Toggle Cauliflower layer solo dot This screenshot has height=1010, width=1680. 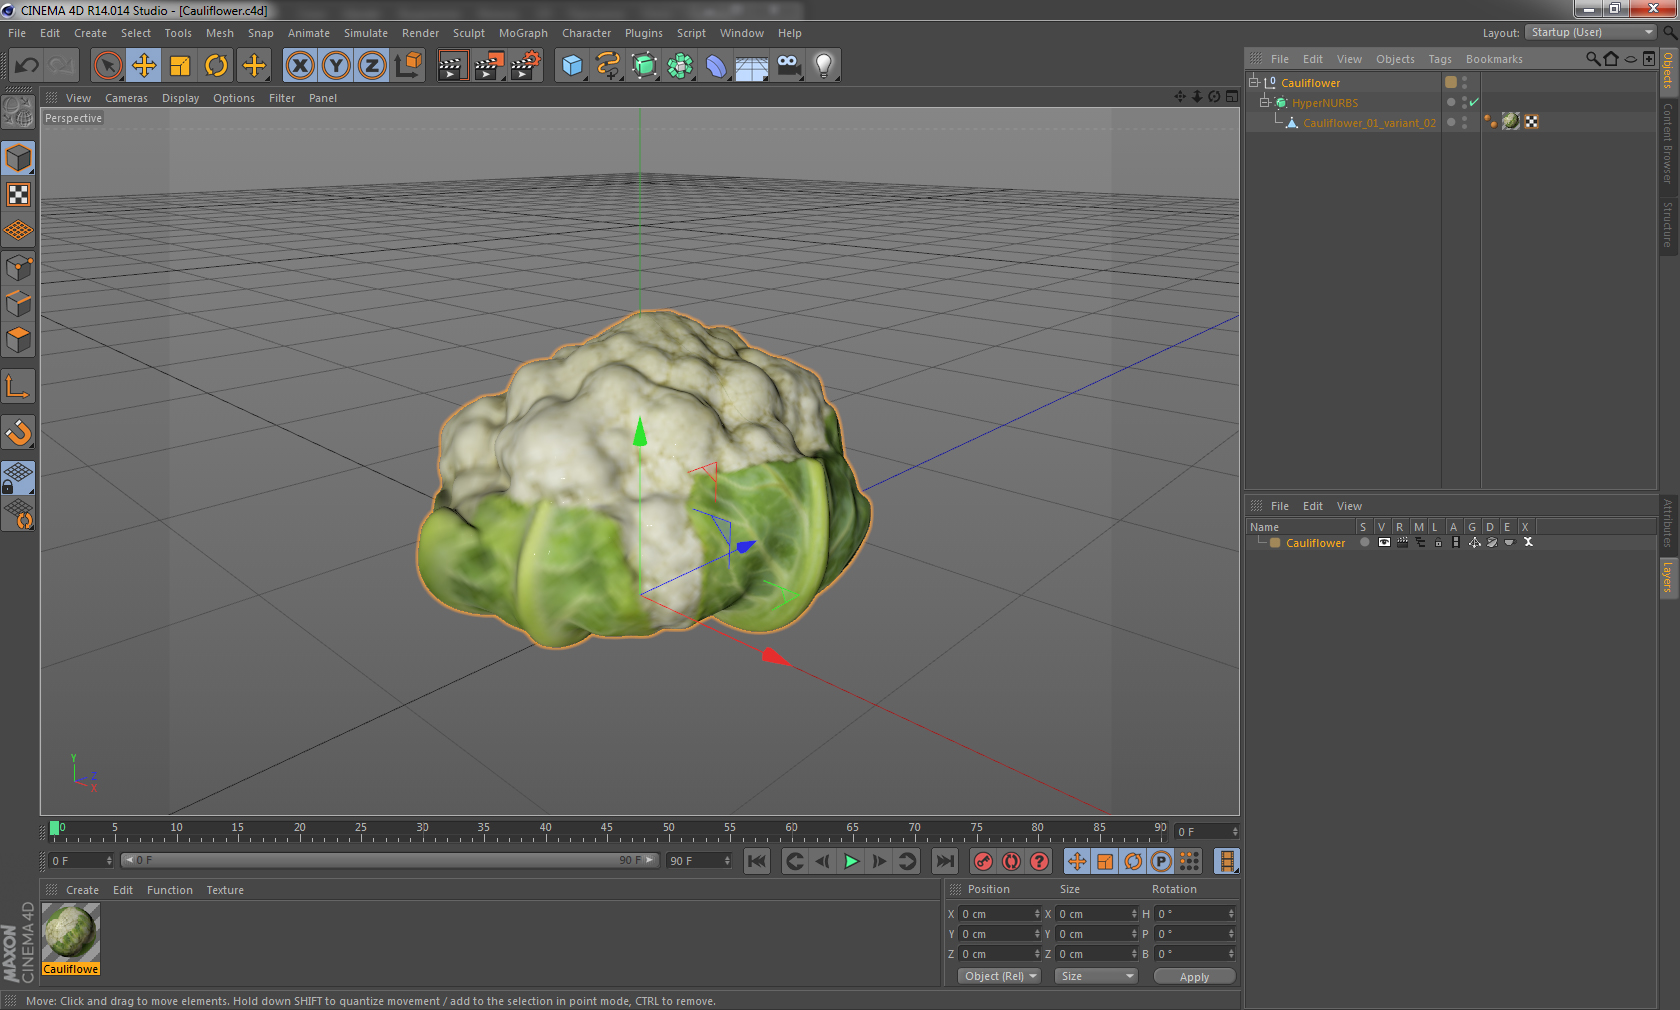click(1365, 543)
